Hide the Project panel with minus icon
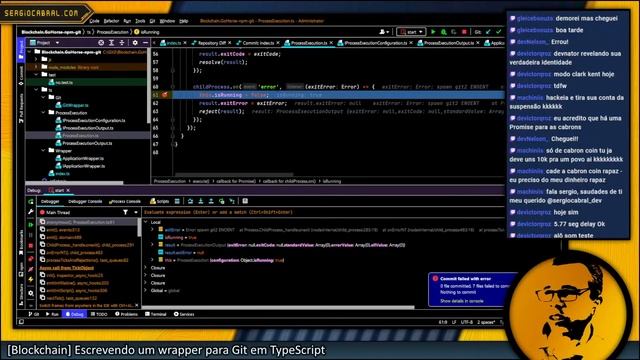Image resolution: width=640 pixels, height=360 pixels. tap(145, 42)
